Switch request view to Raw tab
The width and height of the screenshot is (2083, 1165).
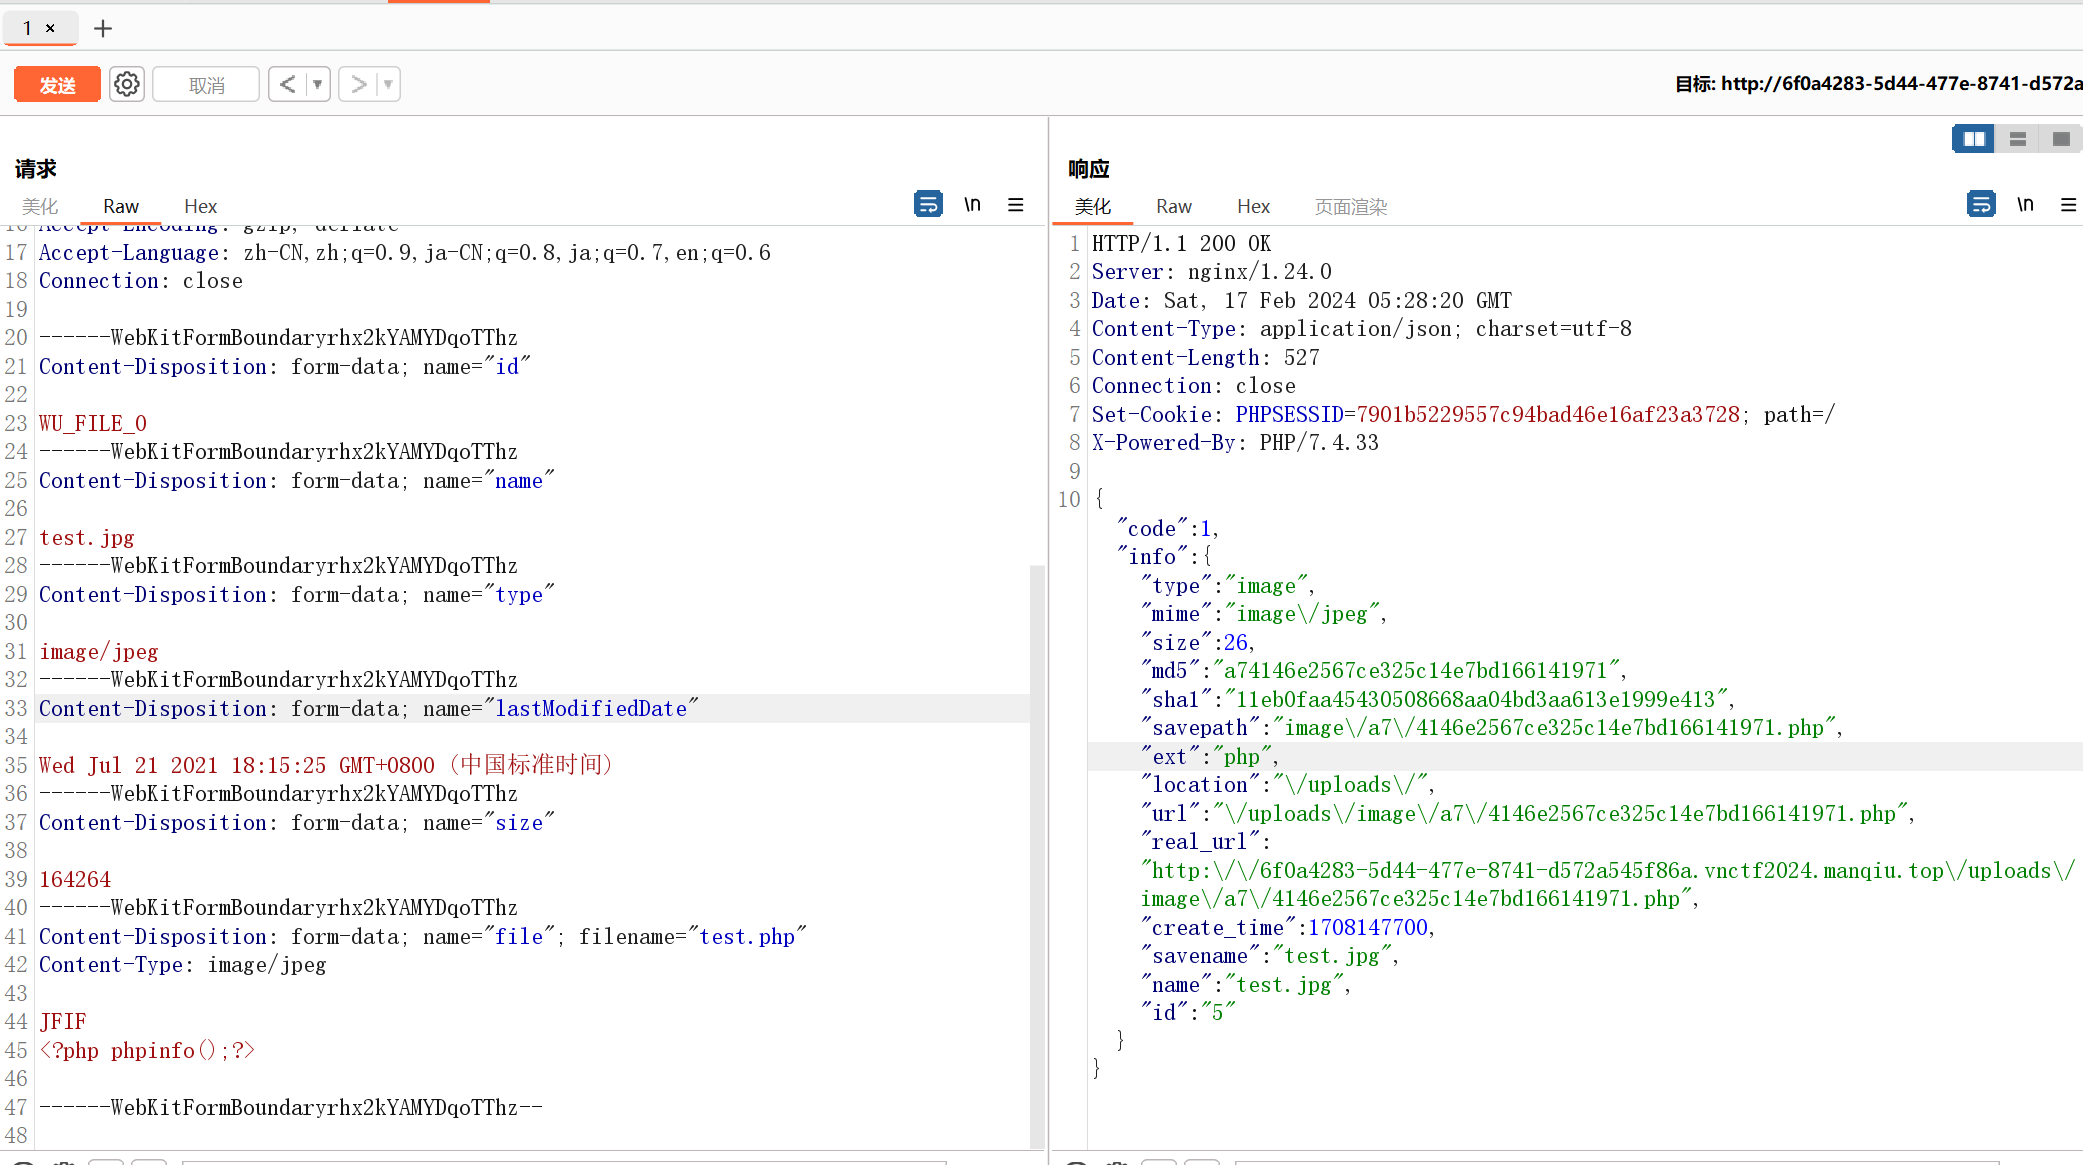[x=121, y=206]
